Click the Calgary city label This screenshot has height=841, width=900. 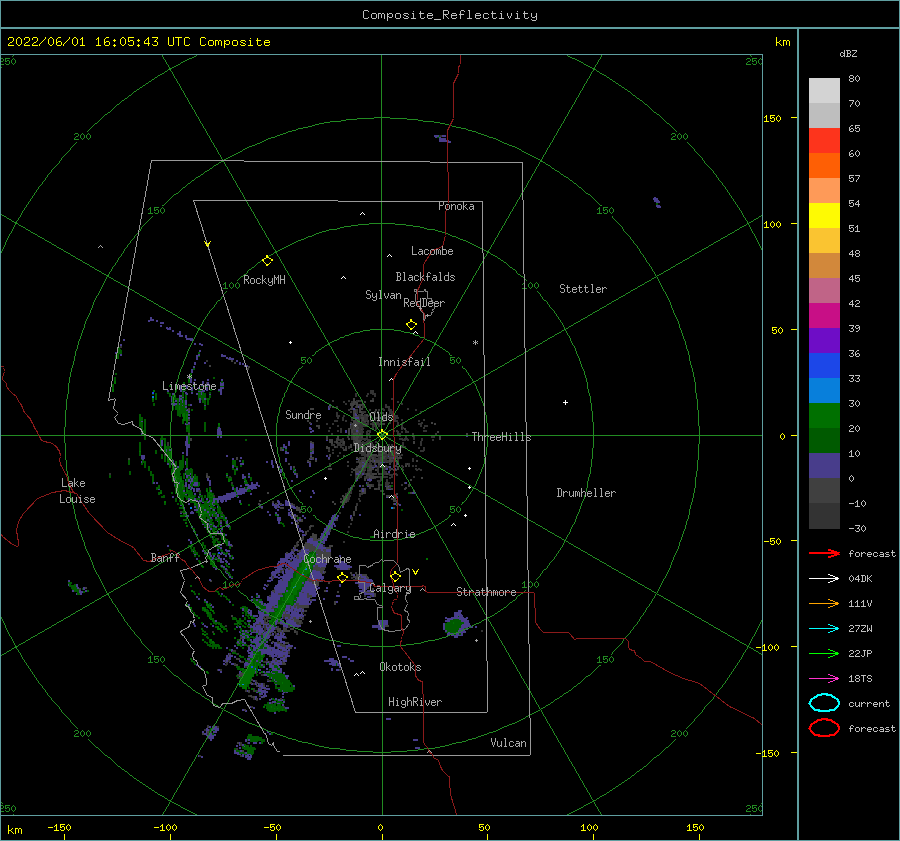390,588
